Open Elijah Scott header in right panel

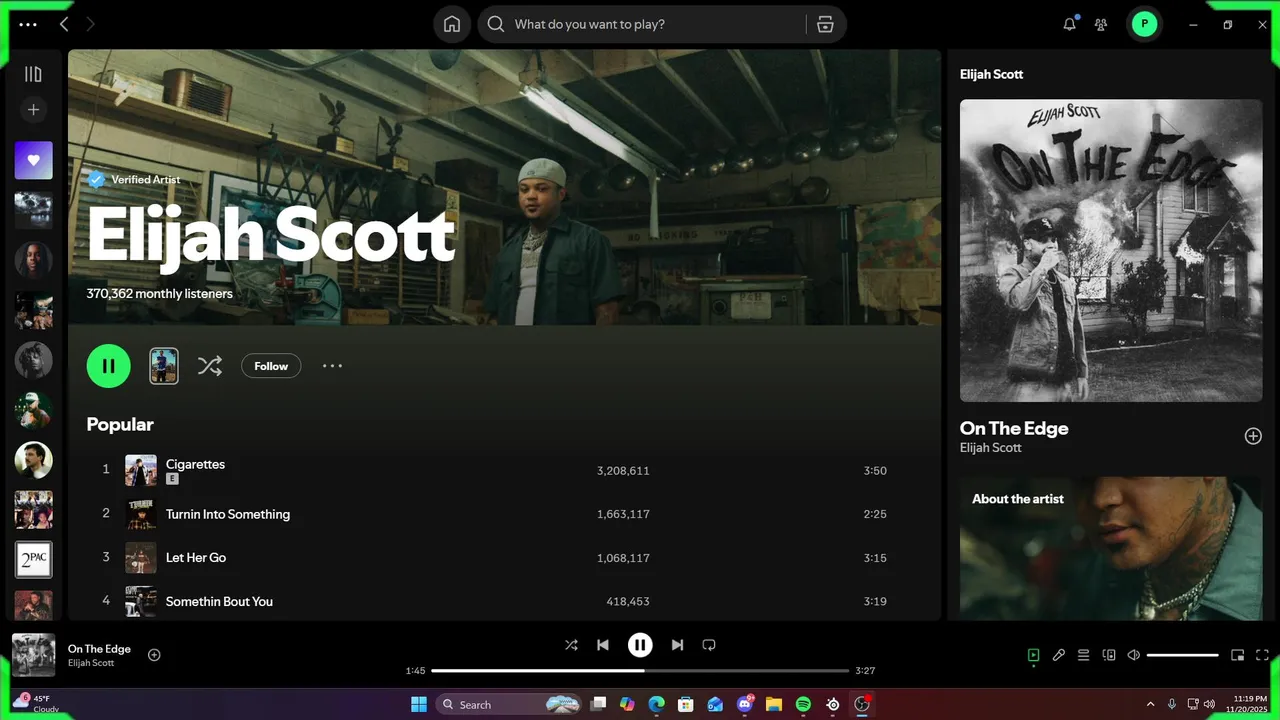[x=991, y=74]
